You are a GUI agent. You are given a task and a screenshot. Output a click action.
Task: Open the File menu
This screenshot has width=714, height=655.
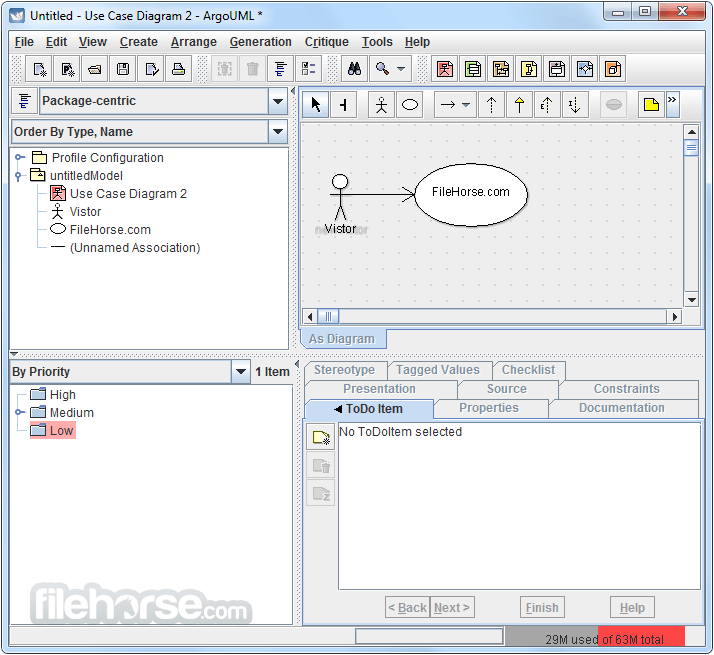point(24,42)
